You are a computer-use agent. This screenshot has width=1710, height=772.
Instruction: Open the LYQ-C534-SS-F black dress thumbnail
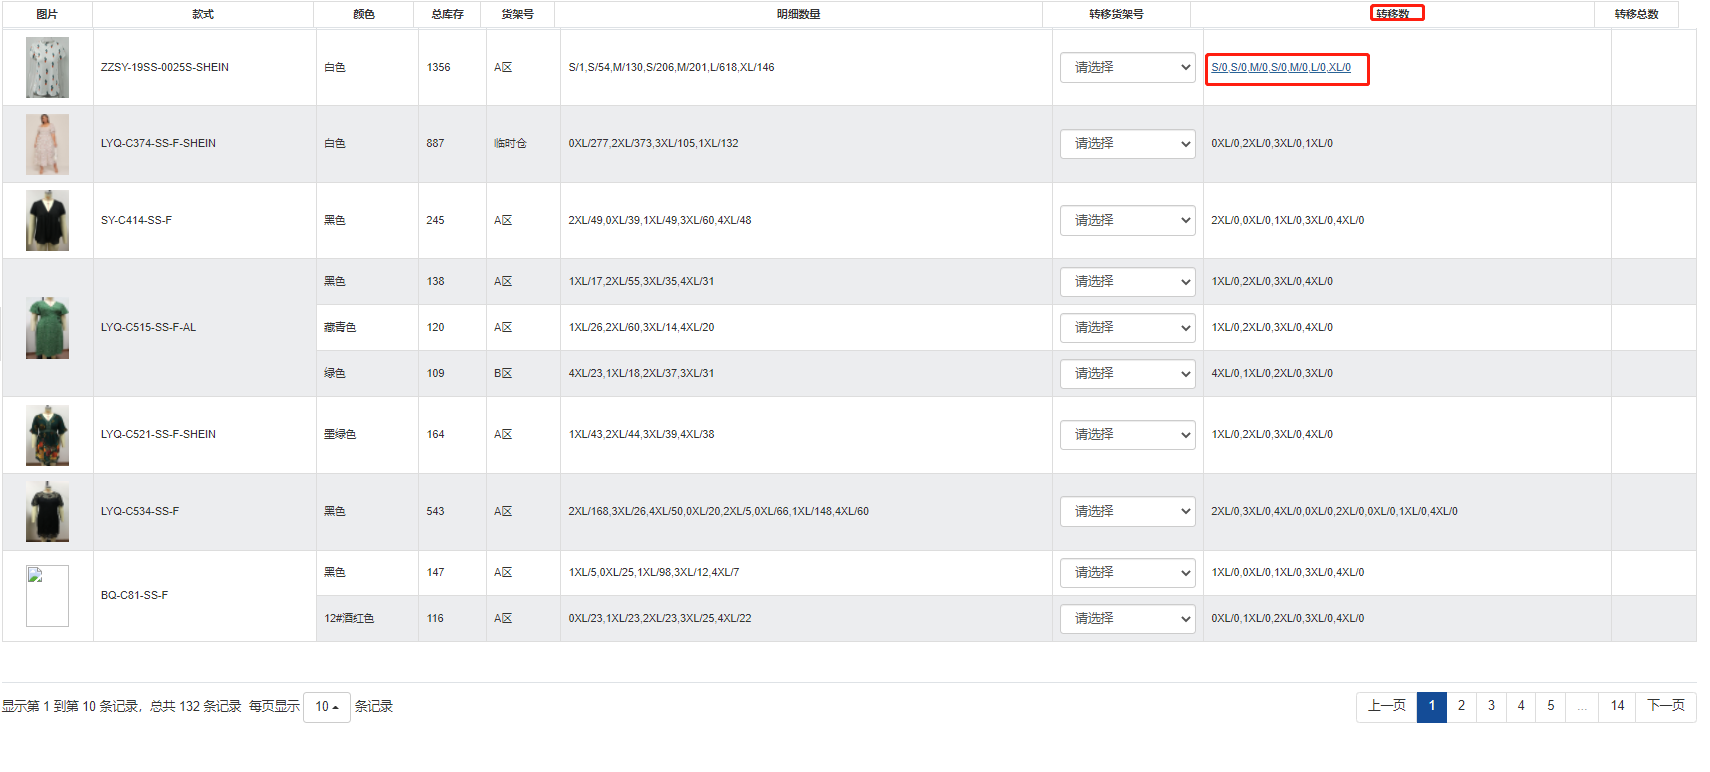pyautogui.click(x=47, y=511)
